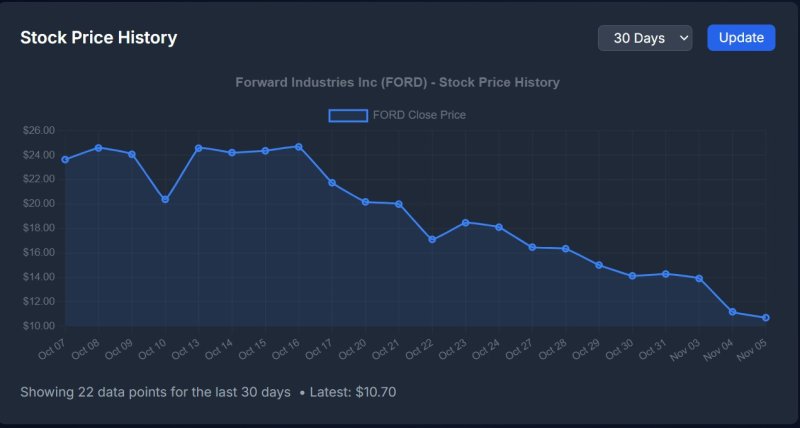Click the Update button
This screenshot has width=800, height=428.
tap(741, 38)
